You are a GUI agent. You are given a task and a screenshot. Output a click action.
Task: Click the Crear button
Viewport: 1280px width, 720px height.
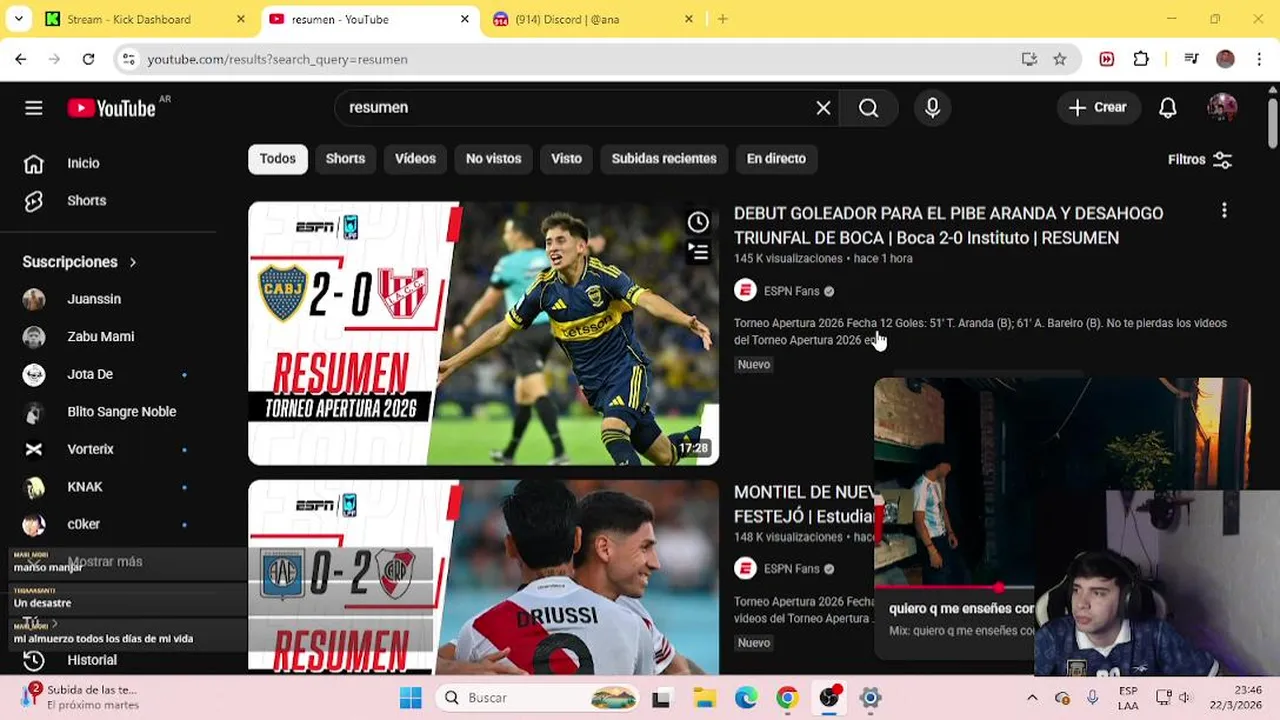pos(1097,108)
